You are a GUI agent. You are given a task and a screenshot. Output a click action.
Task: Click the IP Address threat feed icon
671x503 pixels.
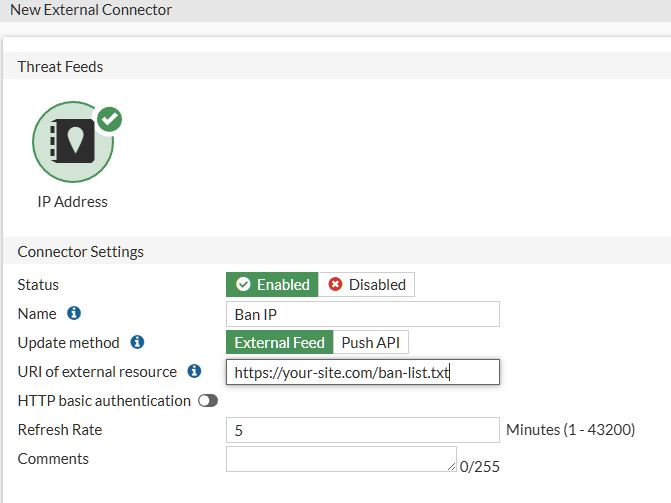tap(73, 142)
